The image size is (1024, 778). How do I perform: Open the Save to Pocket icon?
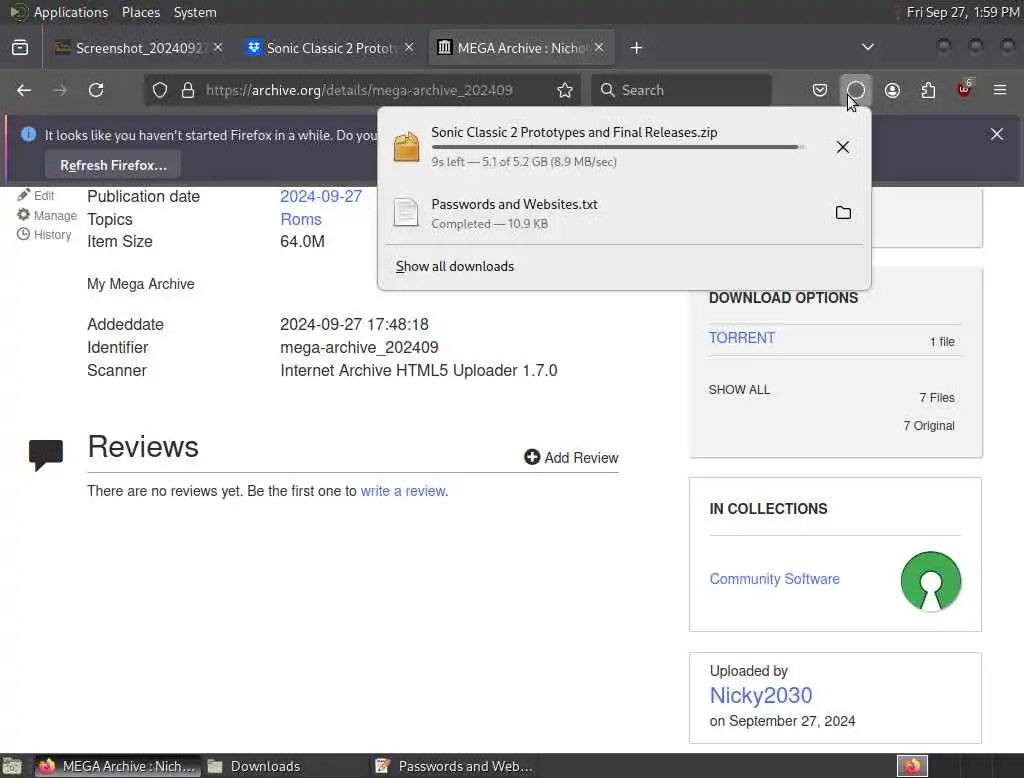click(x=820, y=90)
